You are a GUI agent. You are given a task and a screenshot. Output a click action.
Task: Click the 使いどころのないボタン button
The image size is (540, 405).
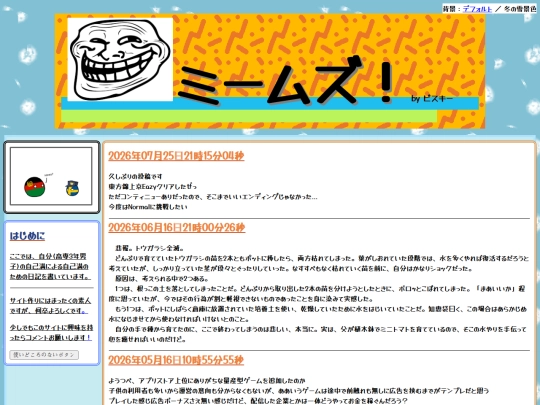click(44, 355)
